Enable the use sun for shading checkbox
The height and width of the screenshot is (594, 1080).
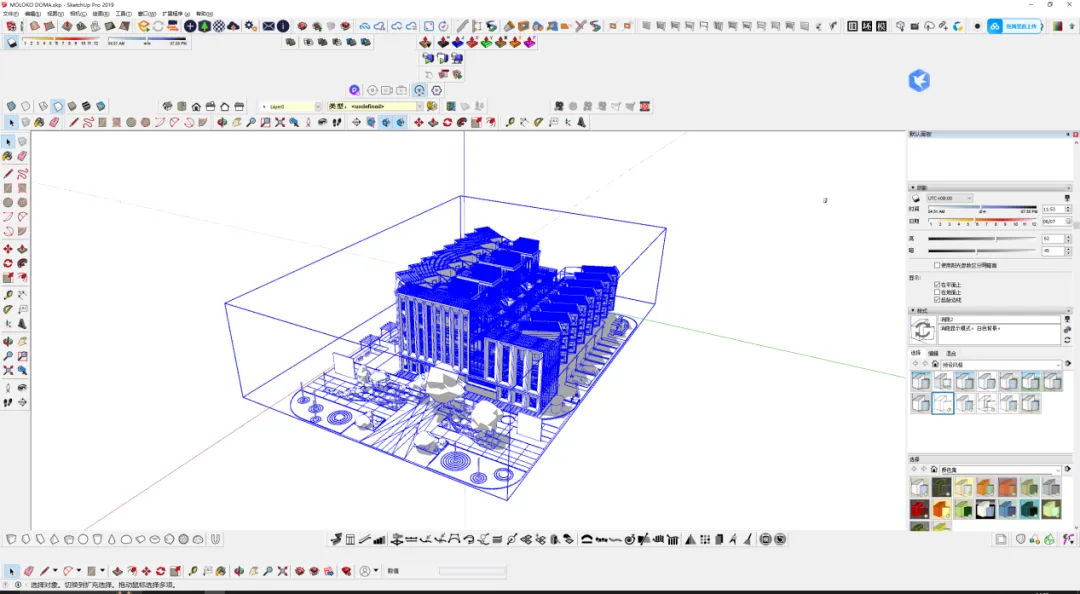[x=937, y=265]
